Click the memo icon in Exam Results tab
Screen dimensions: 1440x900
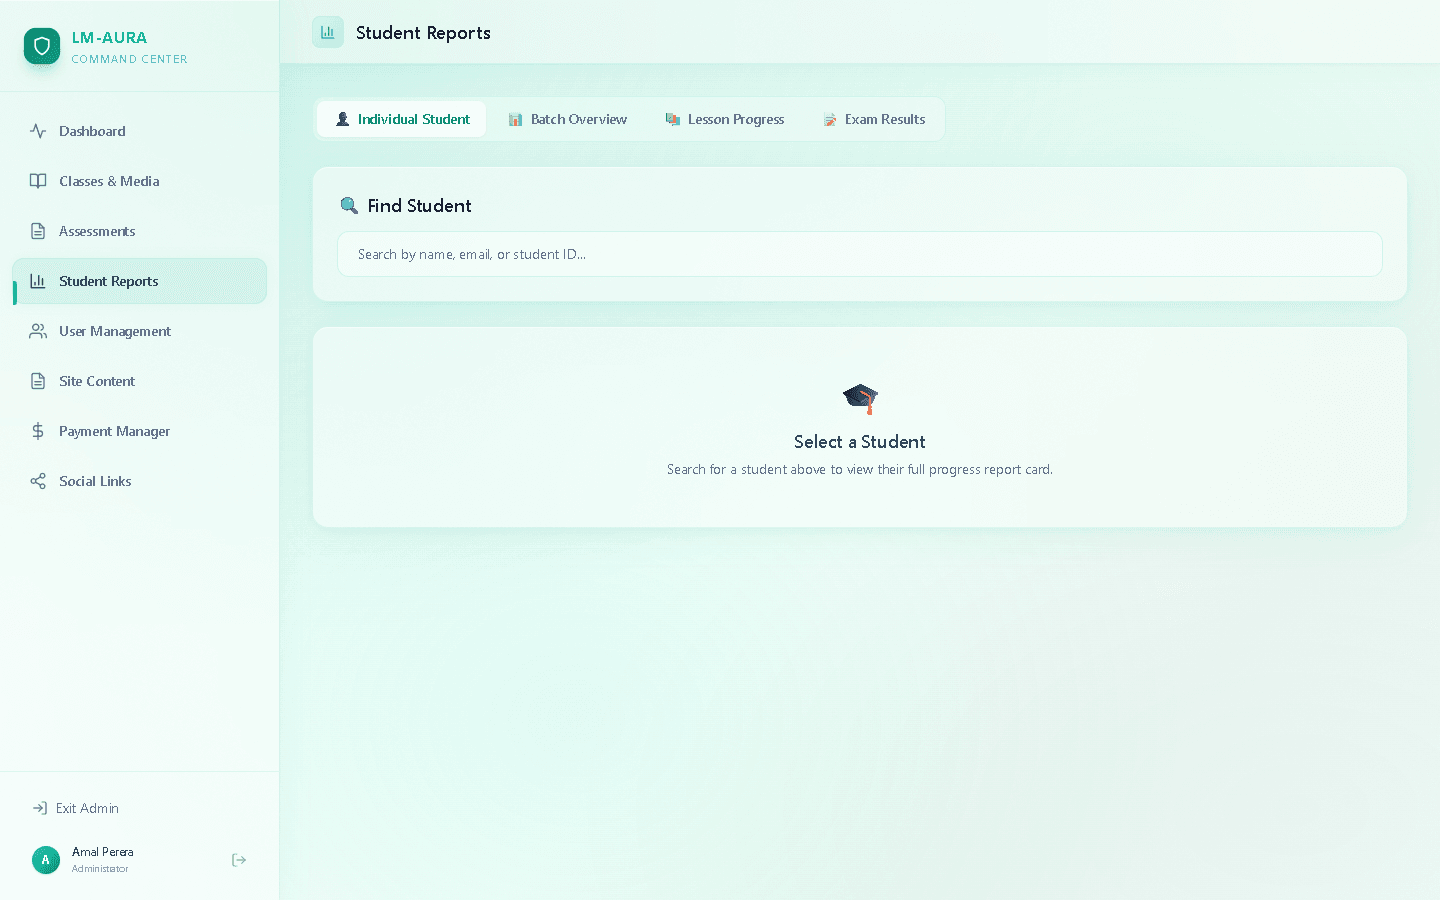tap(830, 119)
